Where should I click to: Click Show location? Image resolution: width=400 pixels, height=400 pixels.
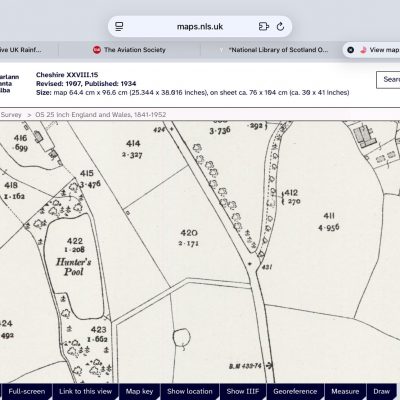point(190,392)
